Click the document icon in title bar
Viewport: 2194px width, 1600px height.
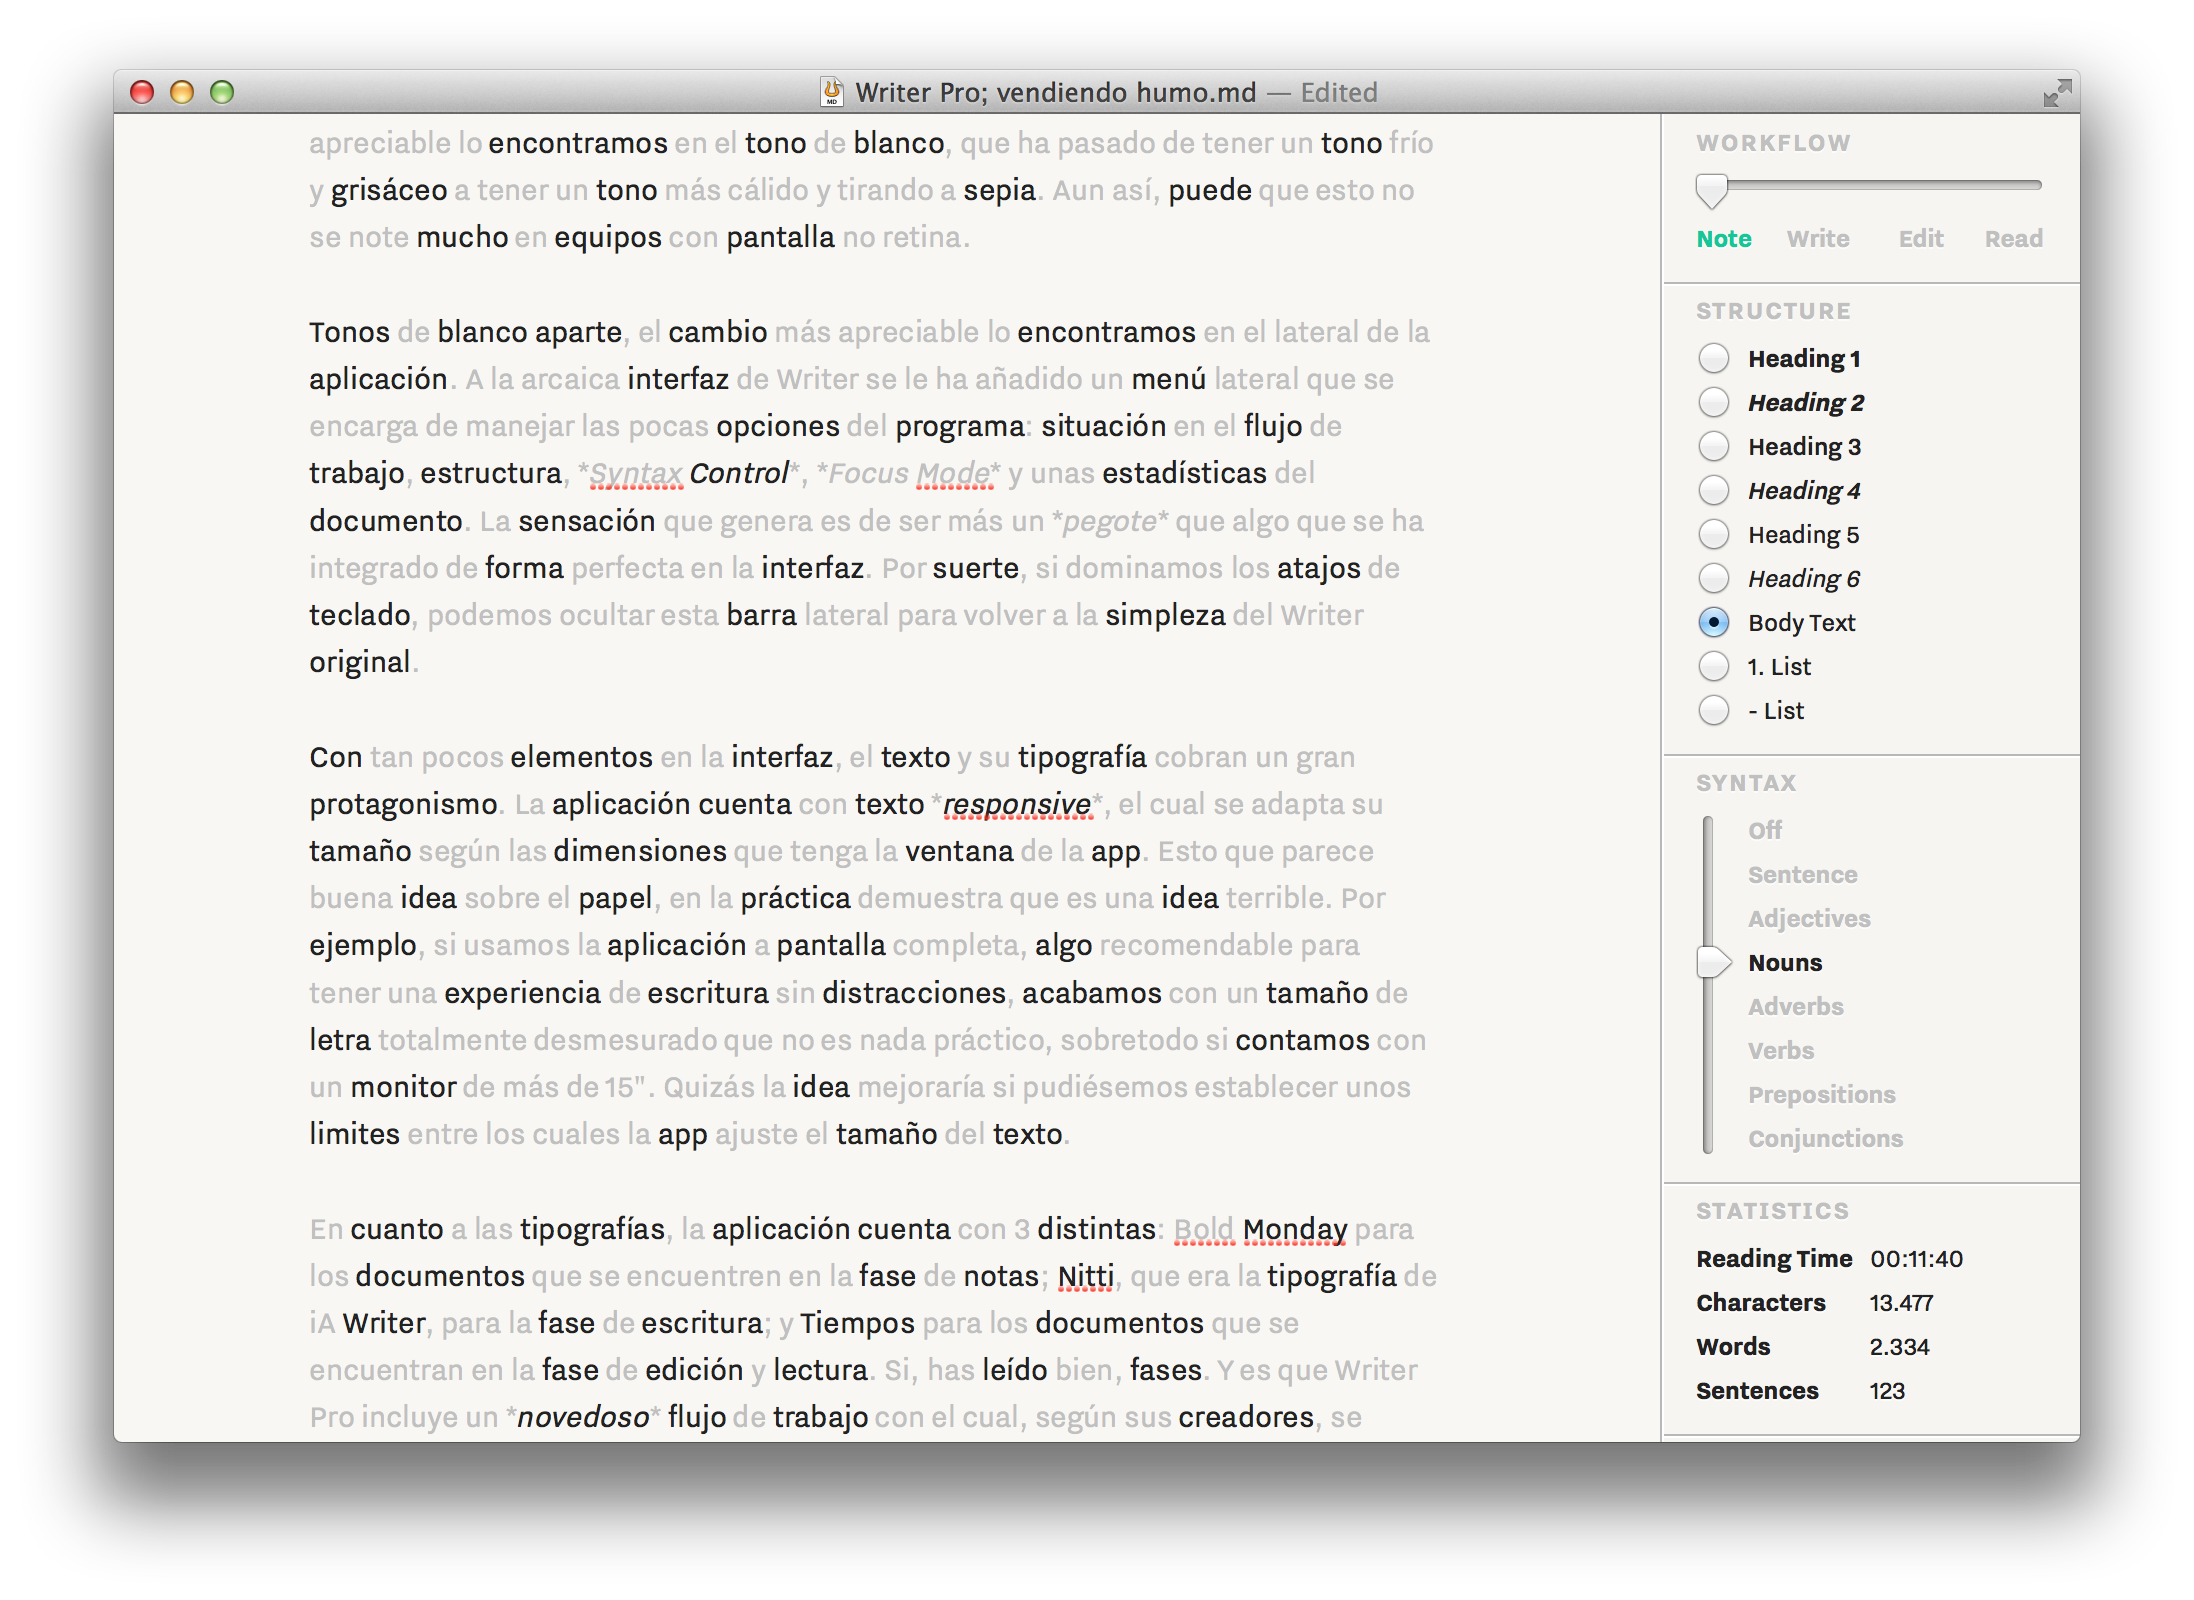831,92
